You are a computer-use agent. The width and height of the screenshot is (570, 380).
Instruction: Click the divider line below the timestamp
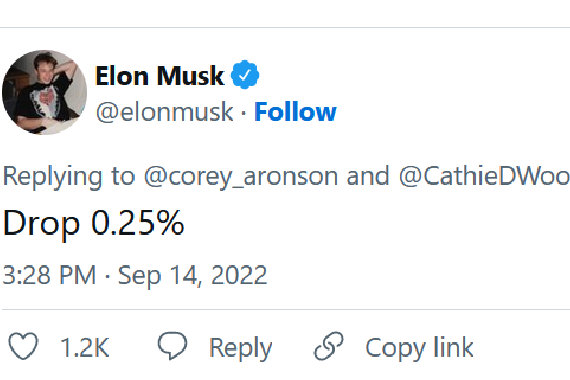[286, 309]
